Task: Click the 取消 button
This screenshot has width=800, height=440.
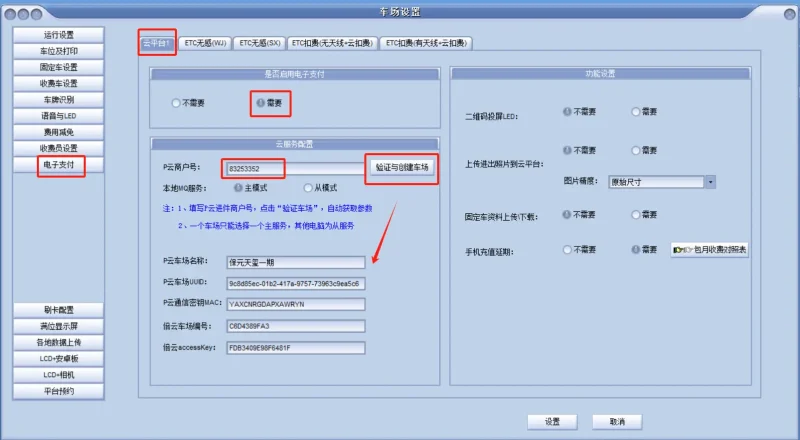Action: click(x=617, y=421)
